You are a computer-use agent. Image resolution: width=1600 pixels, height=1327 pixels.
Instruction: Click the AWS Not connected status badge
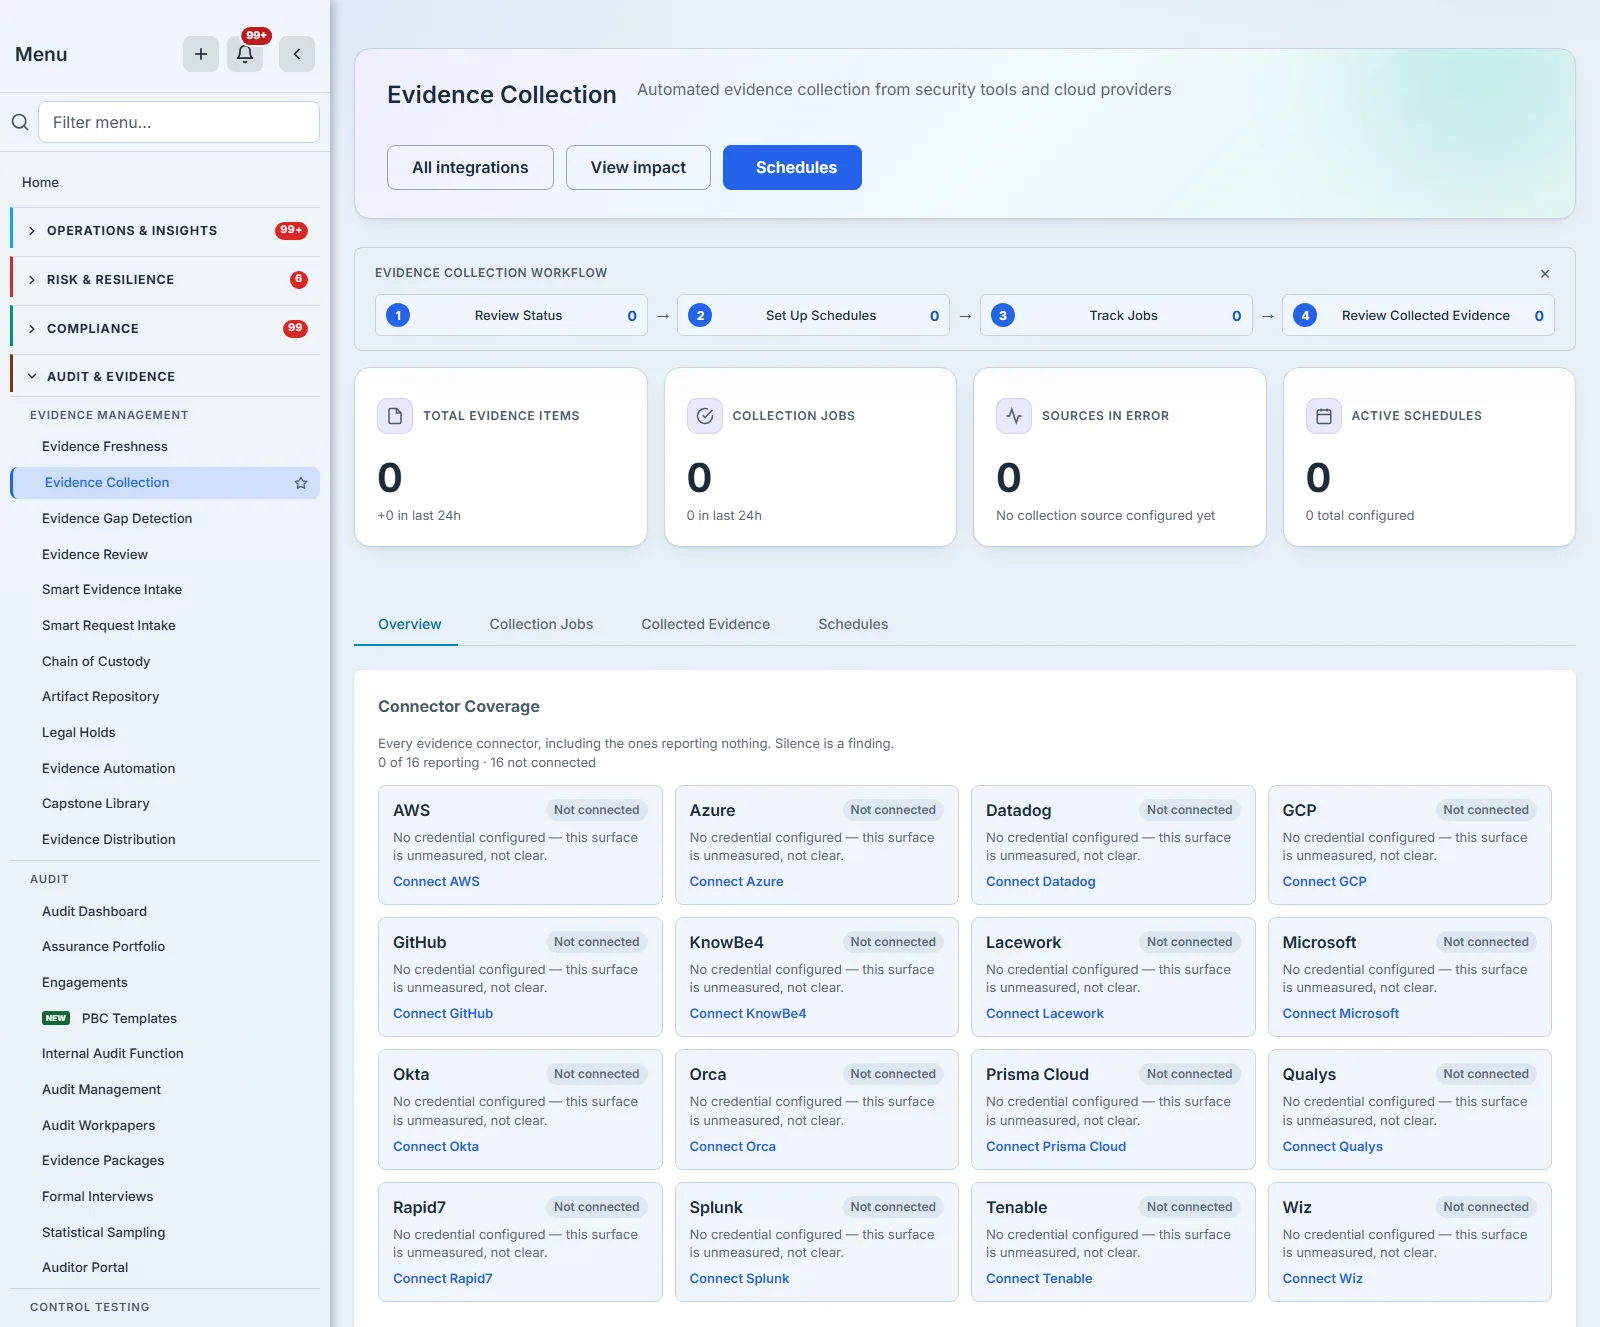pos(596,810)
